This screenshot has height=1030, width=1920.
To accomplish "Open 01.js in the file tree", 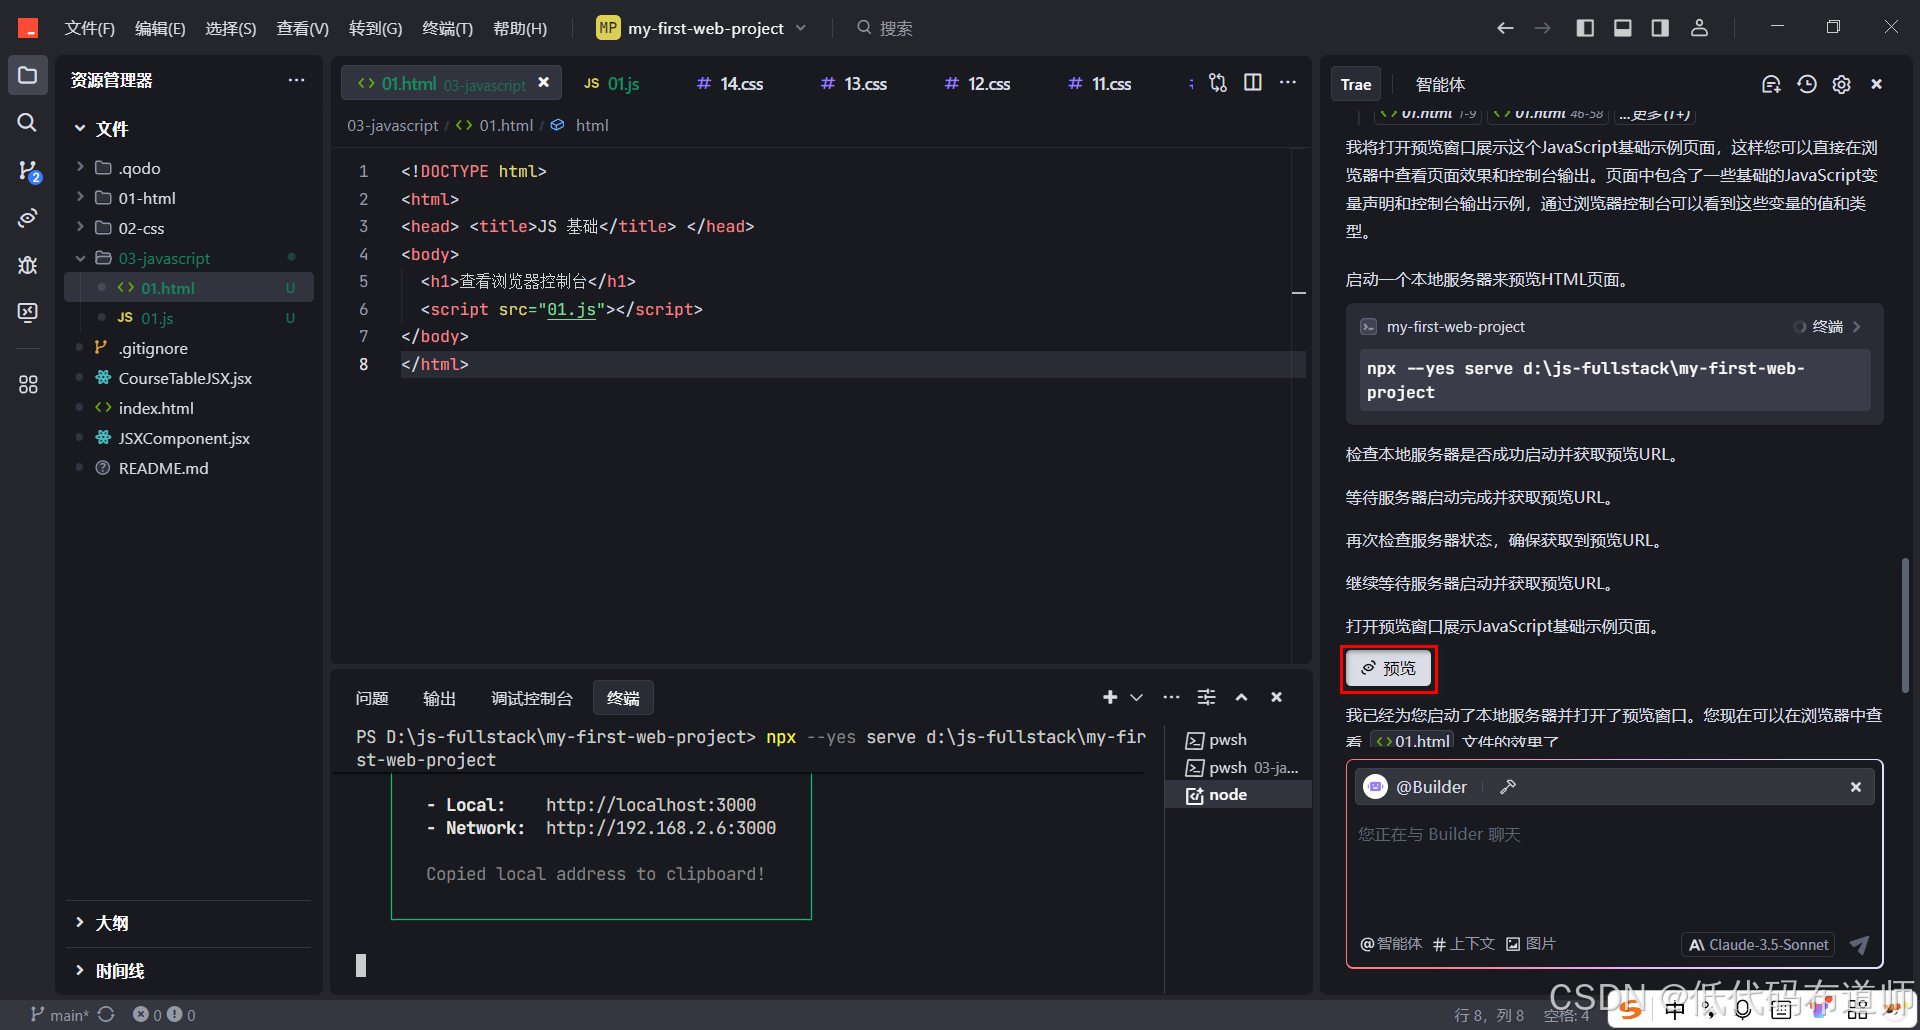I will click(x=156, y=318).
